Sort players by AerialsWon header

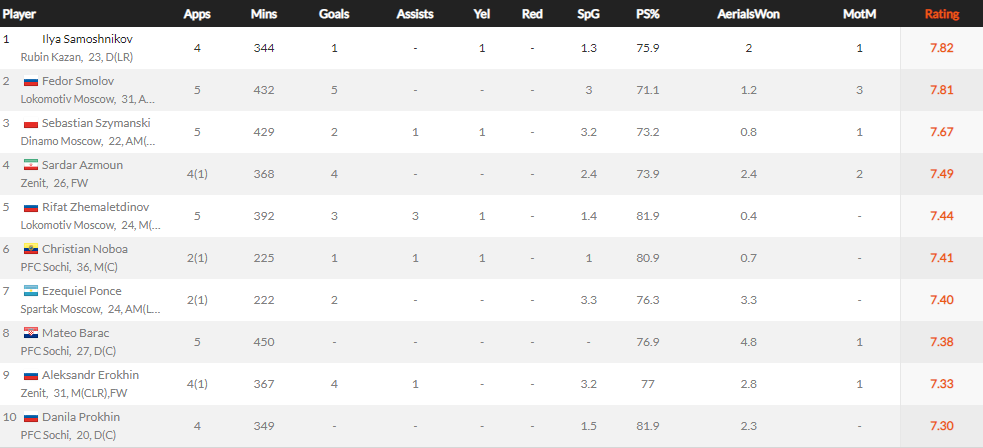[747, 15]
